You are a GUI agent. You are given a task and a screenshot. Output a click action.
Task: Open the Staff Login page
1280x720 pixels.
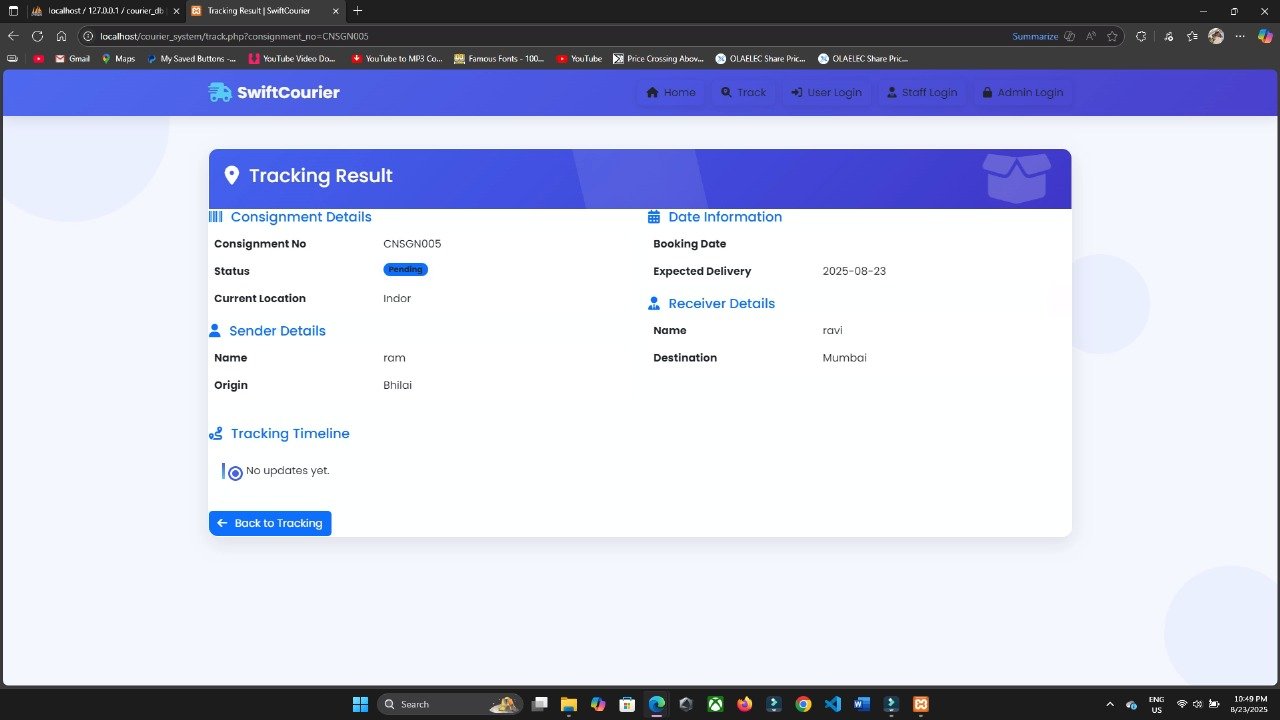point(921,93)
